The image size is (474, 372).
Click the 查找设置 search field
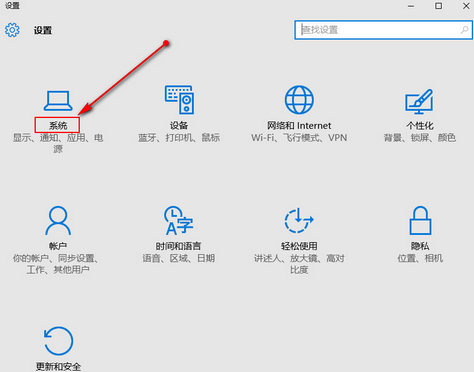tap(383, 30)
